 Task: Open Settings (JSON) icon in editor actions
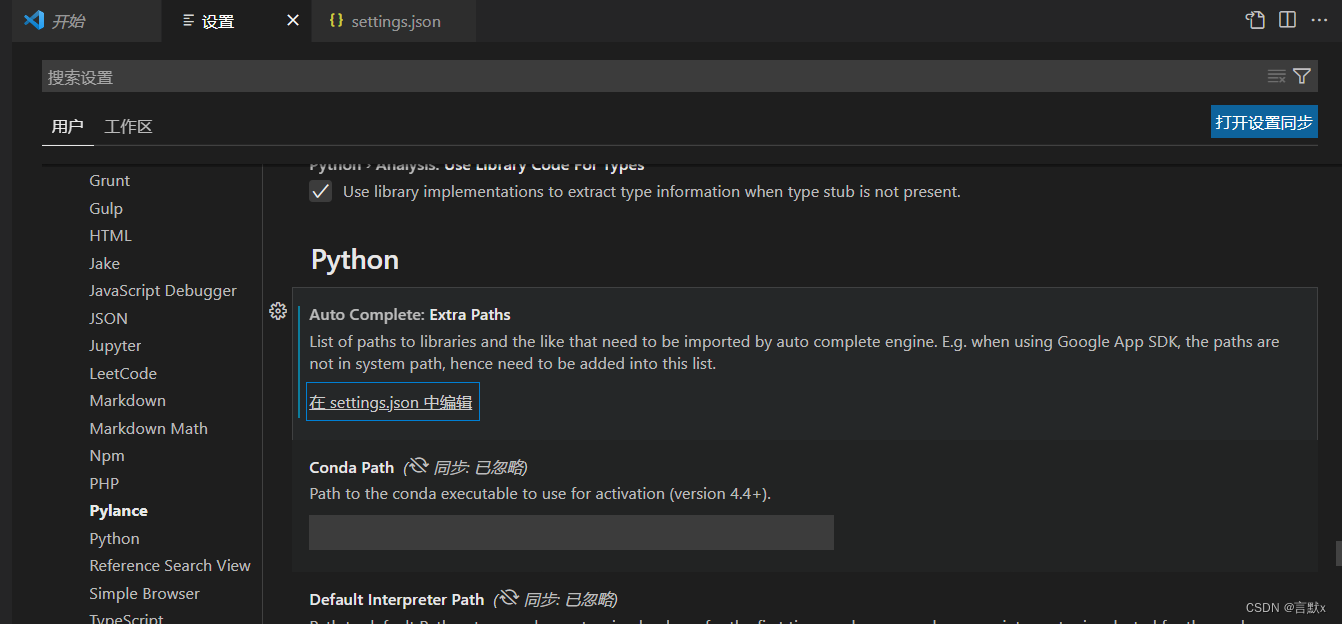point(1255,20)
